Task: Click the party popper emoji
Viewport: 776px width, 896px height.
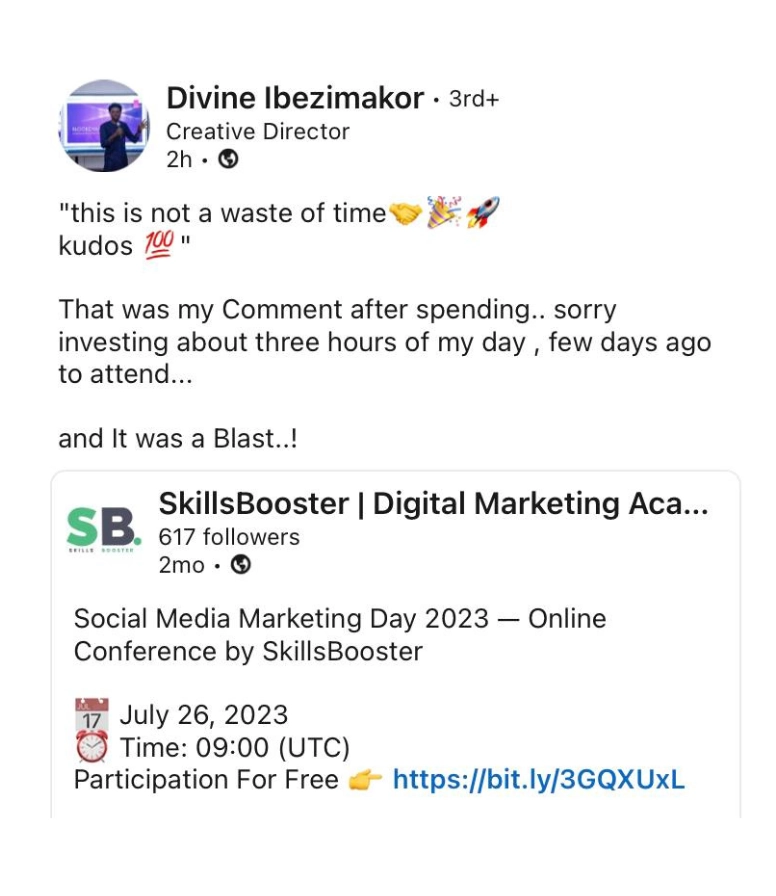Action: [444, 213]
